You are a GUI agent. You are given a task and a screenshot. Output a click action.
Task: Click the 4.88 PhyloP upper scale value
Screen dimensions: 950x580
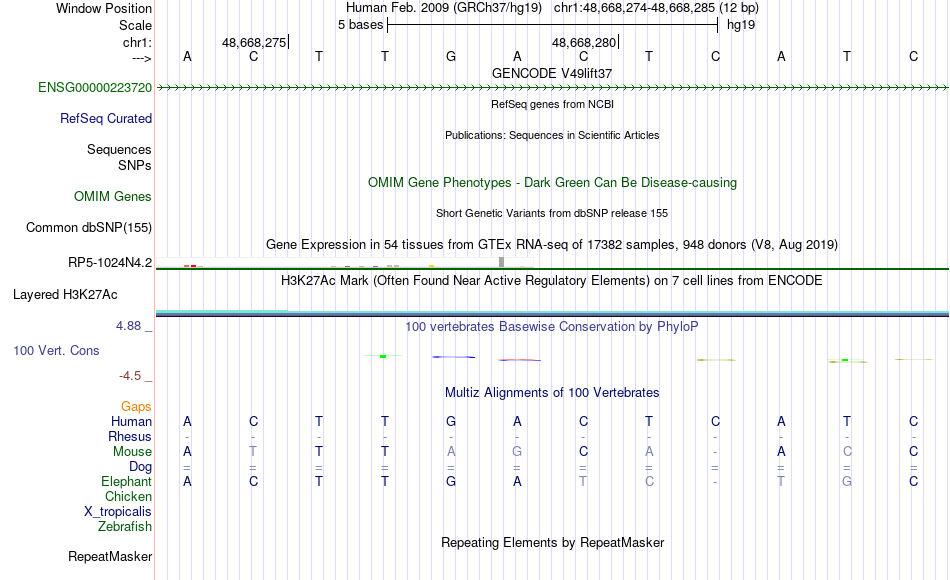click(x=128, y=326)
